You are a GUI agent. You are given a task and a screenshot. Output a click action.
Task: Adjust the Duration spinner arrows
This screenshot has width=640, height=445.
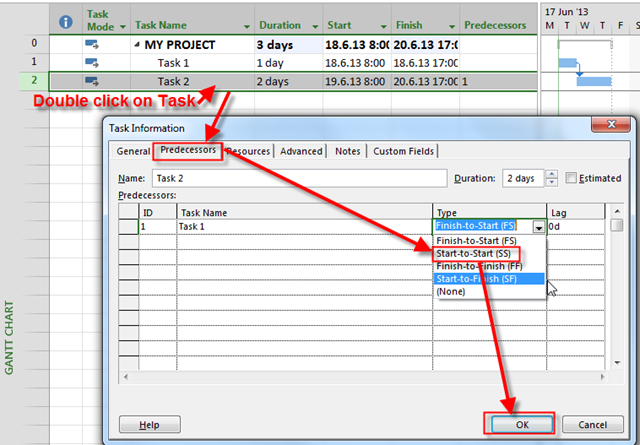pos(553,178)
